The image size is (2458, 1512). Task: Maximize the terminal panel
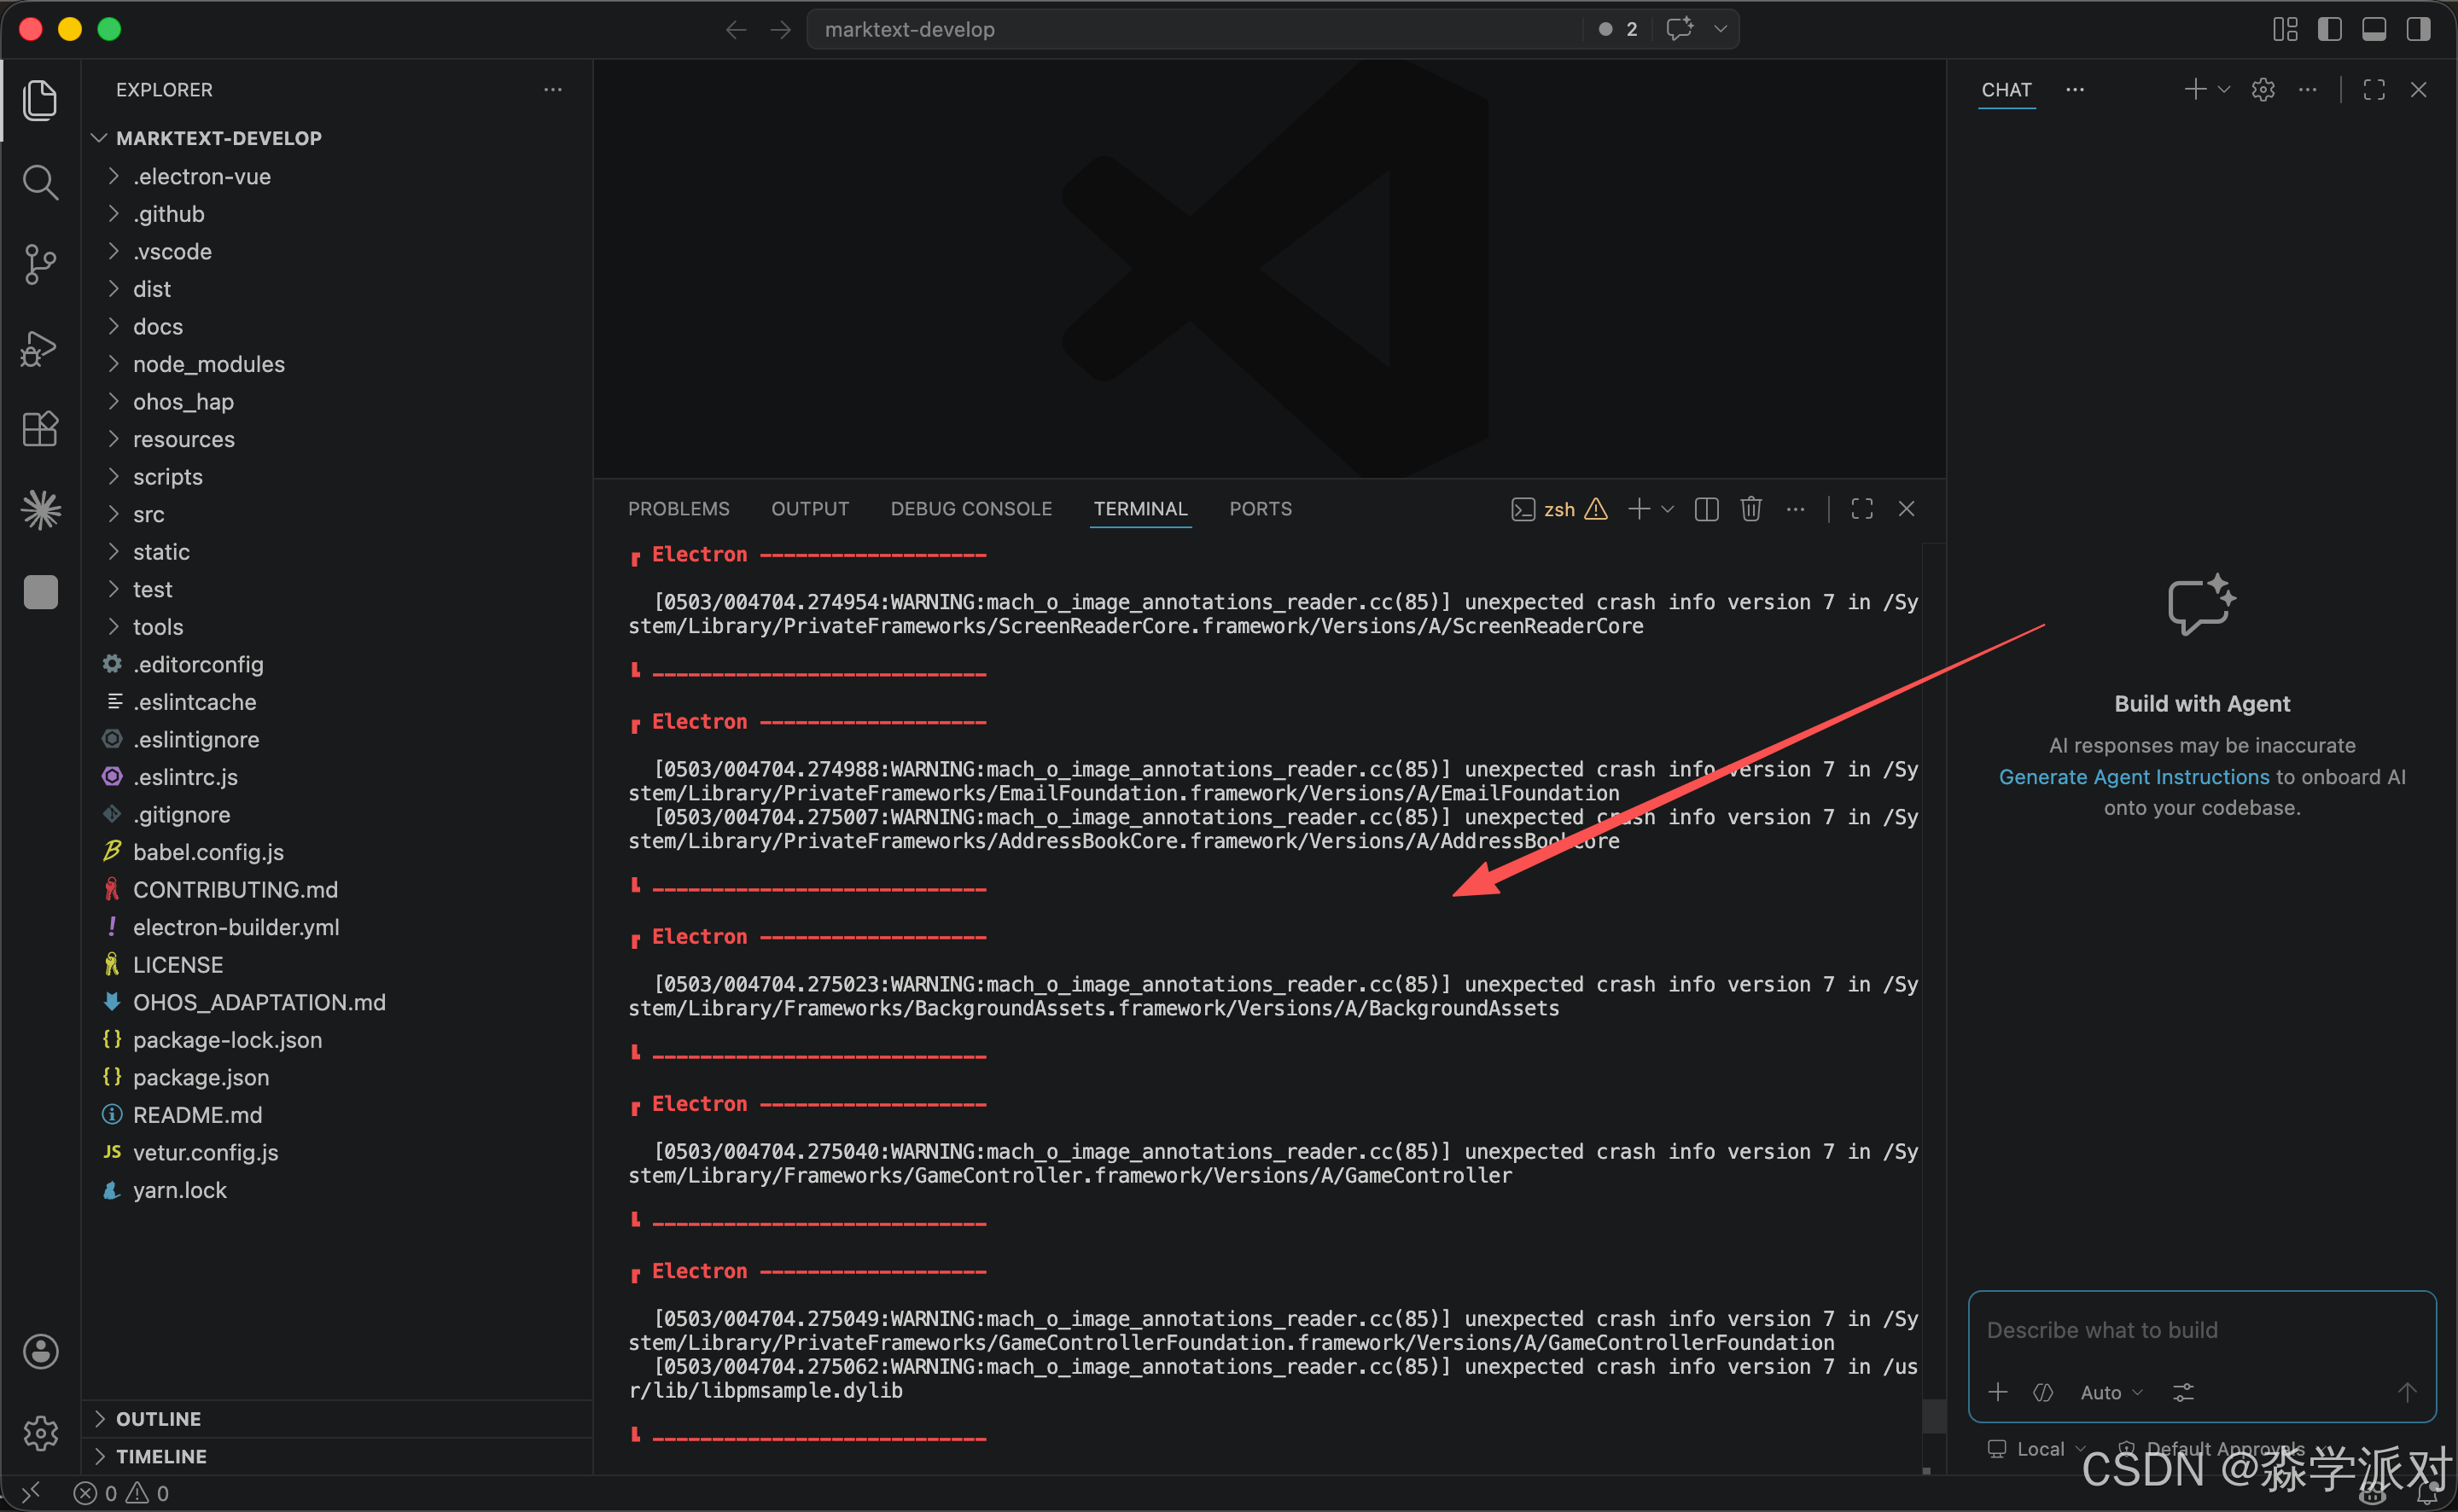tap(1862, 509)
